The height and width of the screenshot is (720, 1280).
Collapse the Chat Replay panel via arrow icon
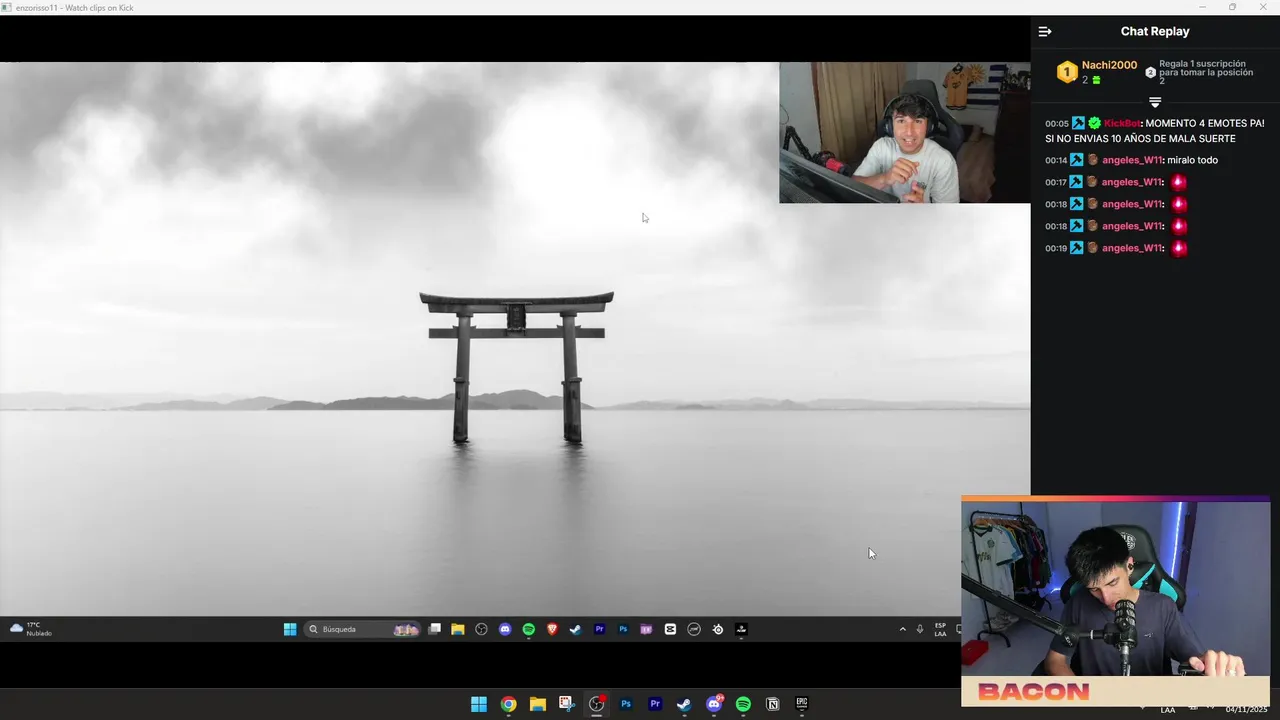pyautogui.click(x=1045, y=32)
